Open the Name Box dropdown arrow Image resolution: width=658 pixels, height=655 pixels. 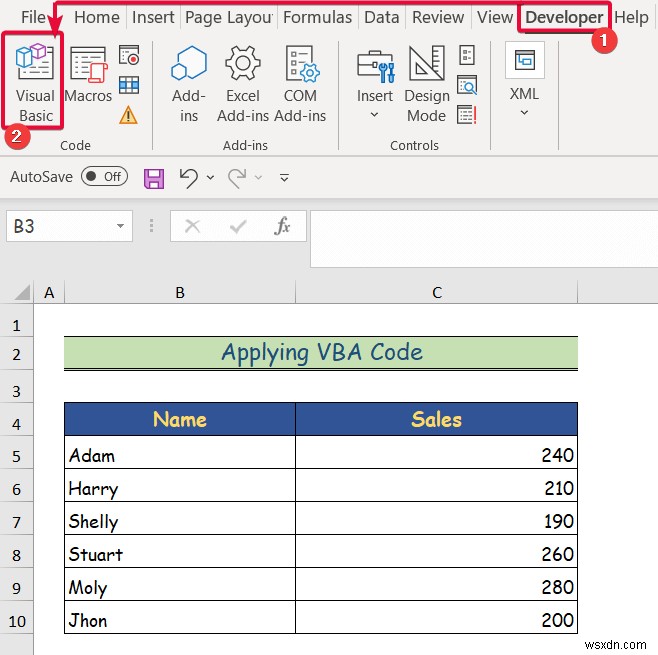120,226
